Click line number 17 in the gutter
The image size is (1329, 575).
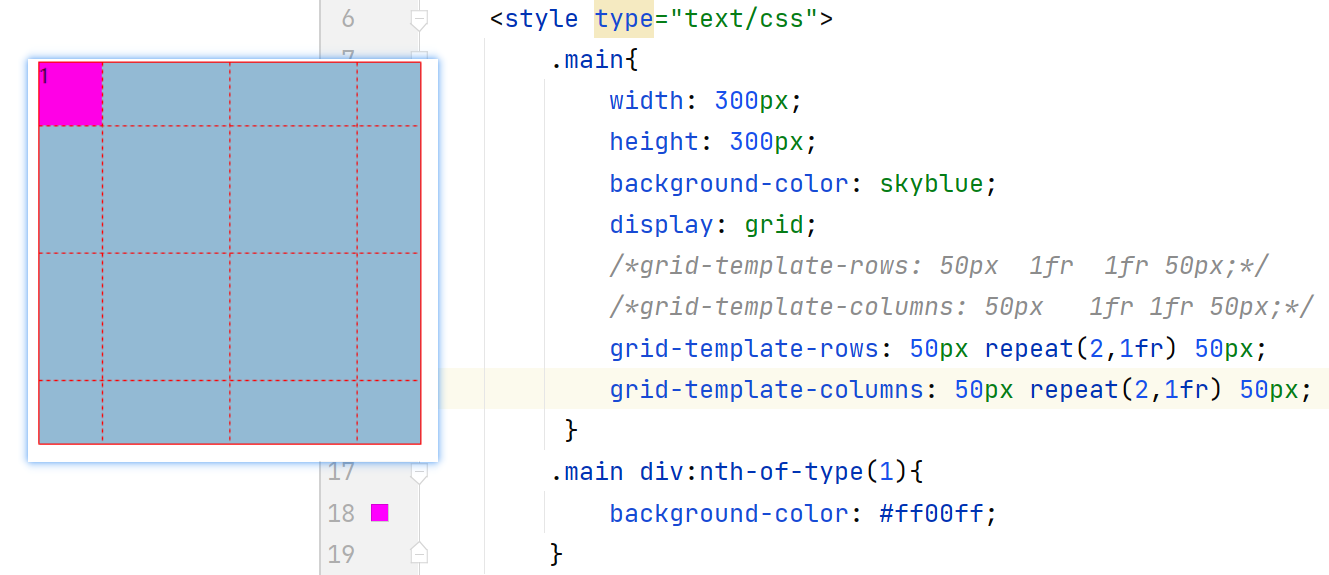pos(341,472)
